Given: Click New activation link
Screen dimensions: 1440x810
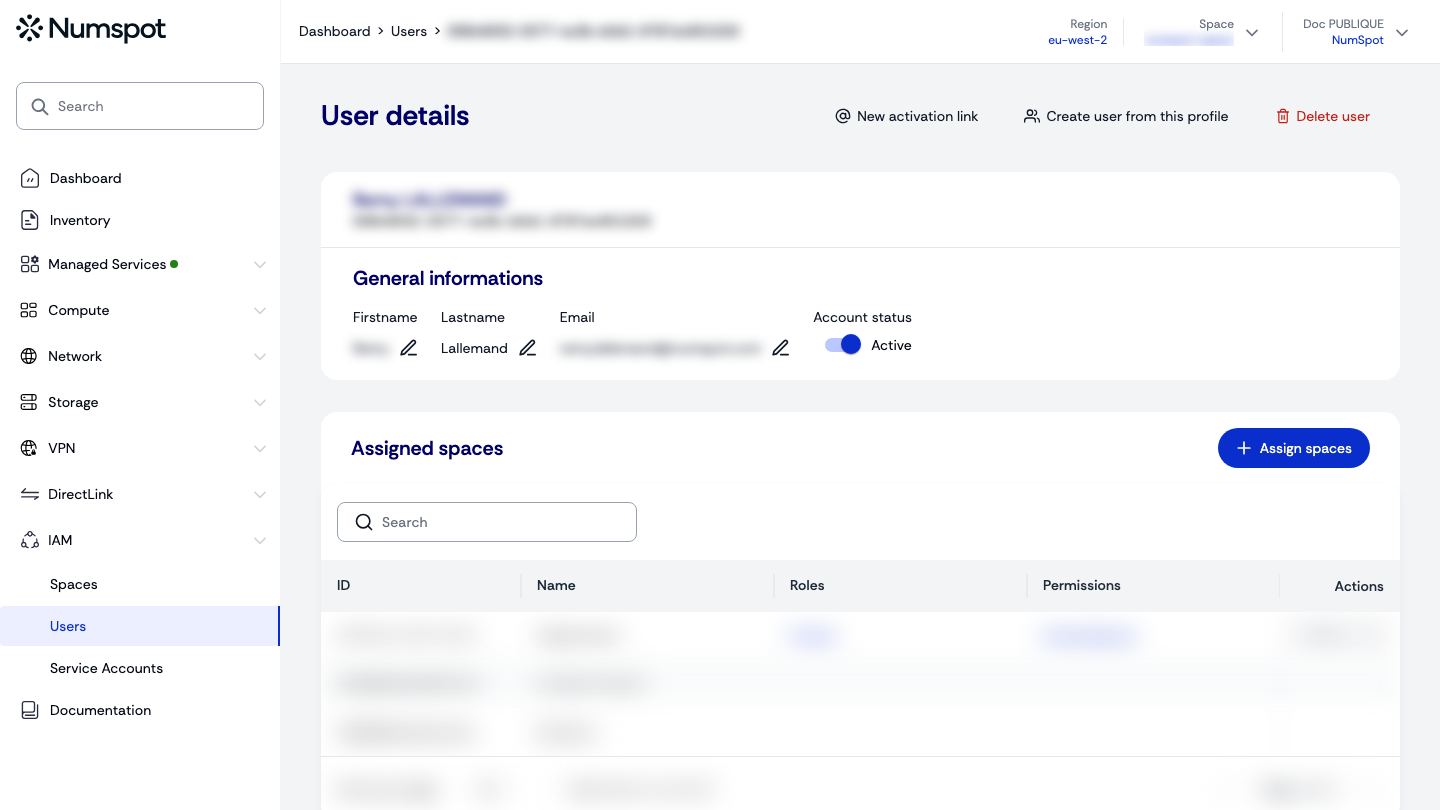Looking at the screenshot, I should [x=907, y=116].
